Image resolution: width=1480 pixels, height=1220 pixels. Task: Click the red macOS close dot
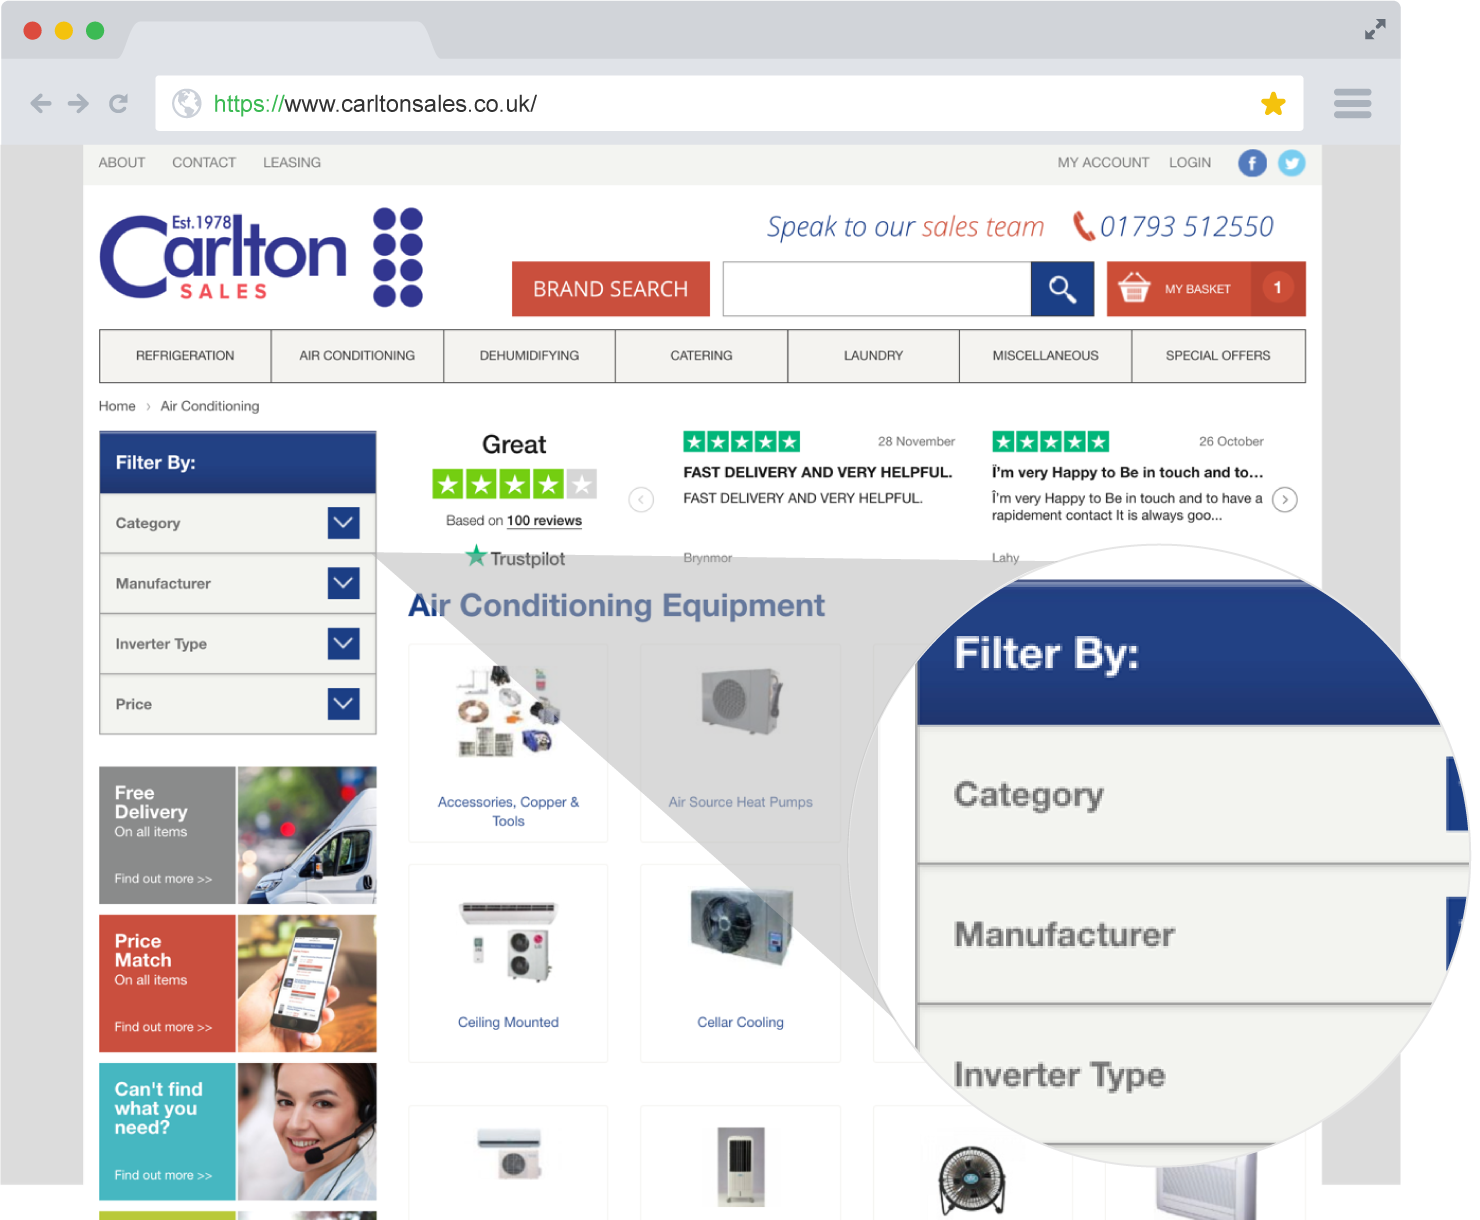click(32, 30)
